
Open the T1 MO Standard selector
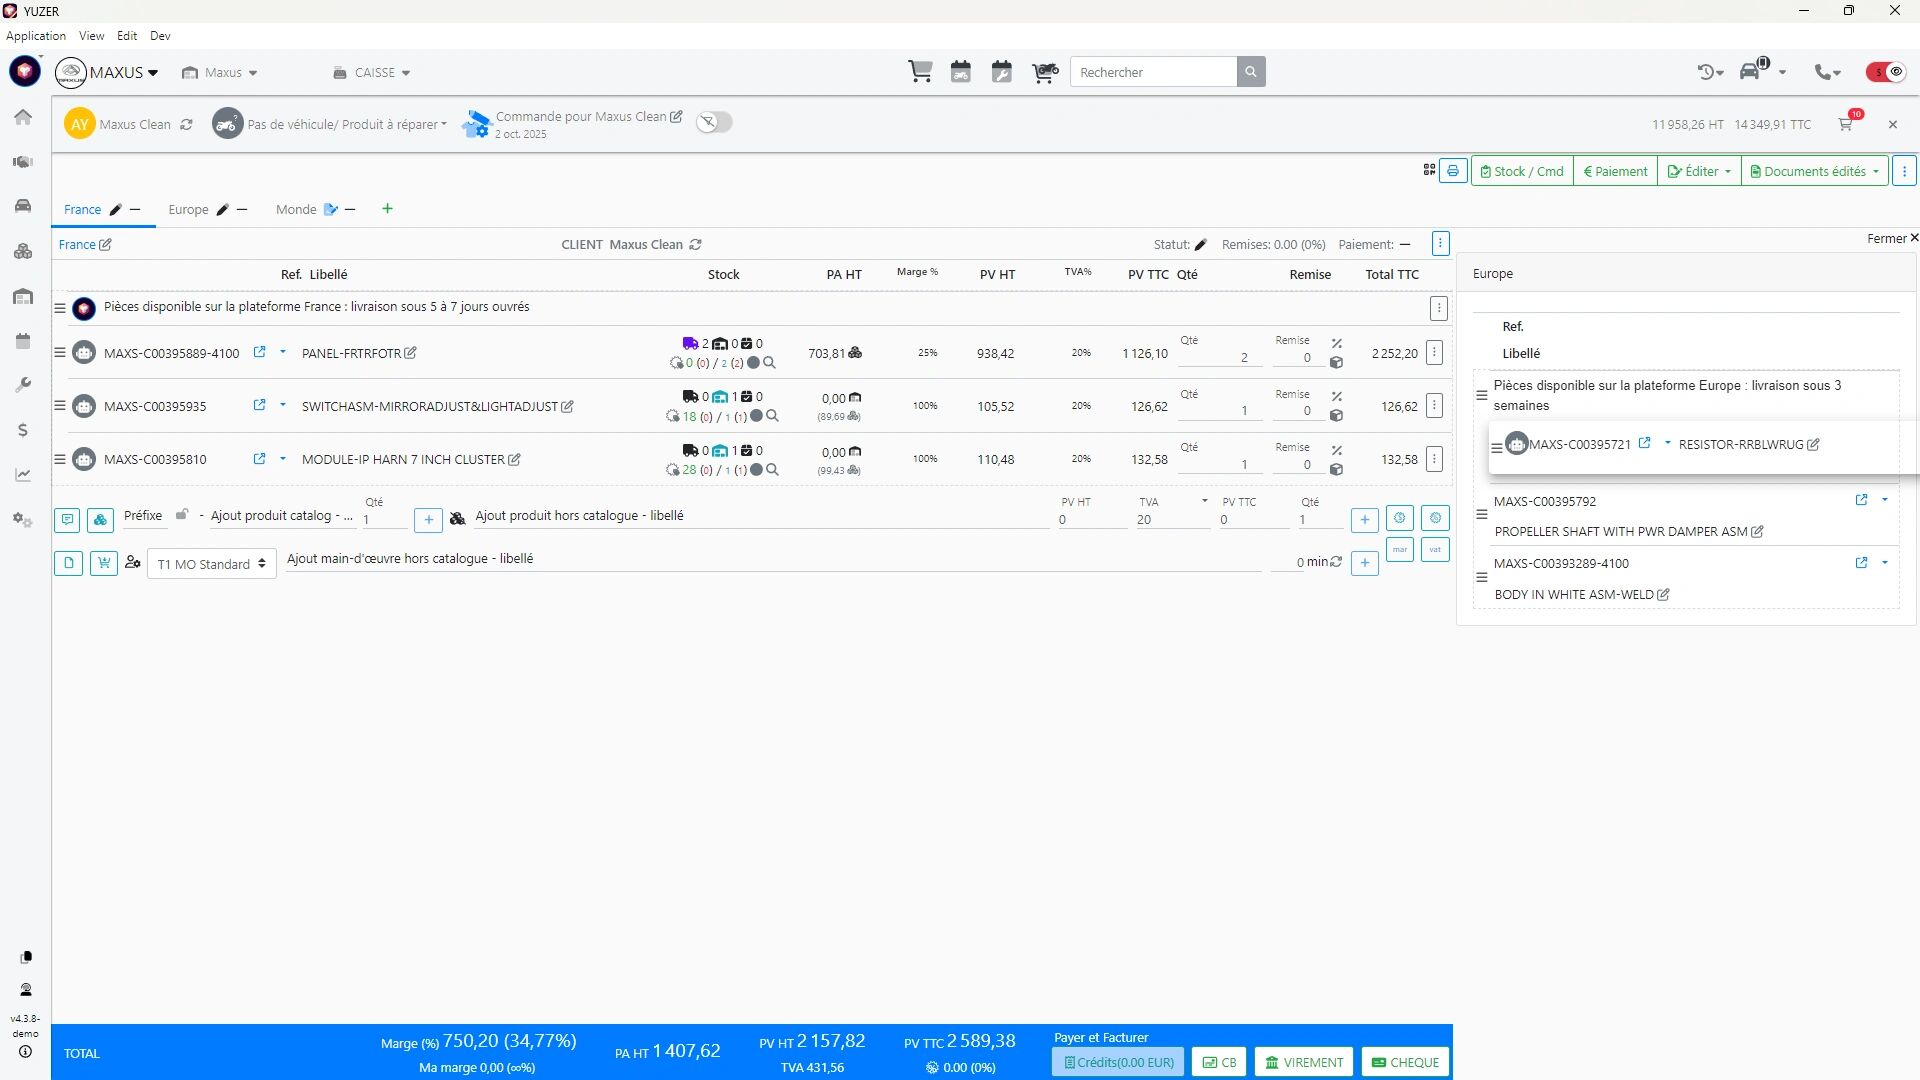[211, 564]
